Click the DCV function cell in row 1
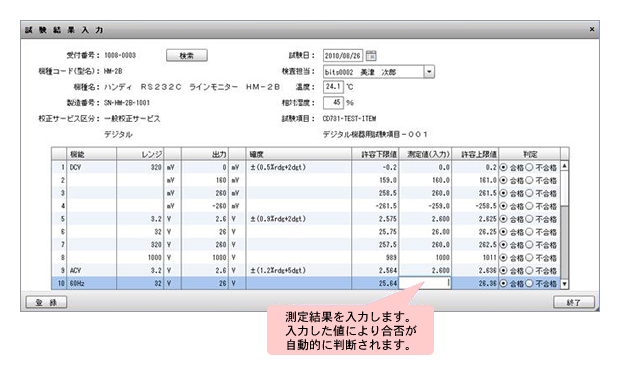Viewport: 620px width, 380px height. click(91, 167)
